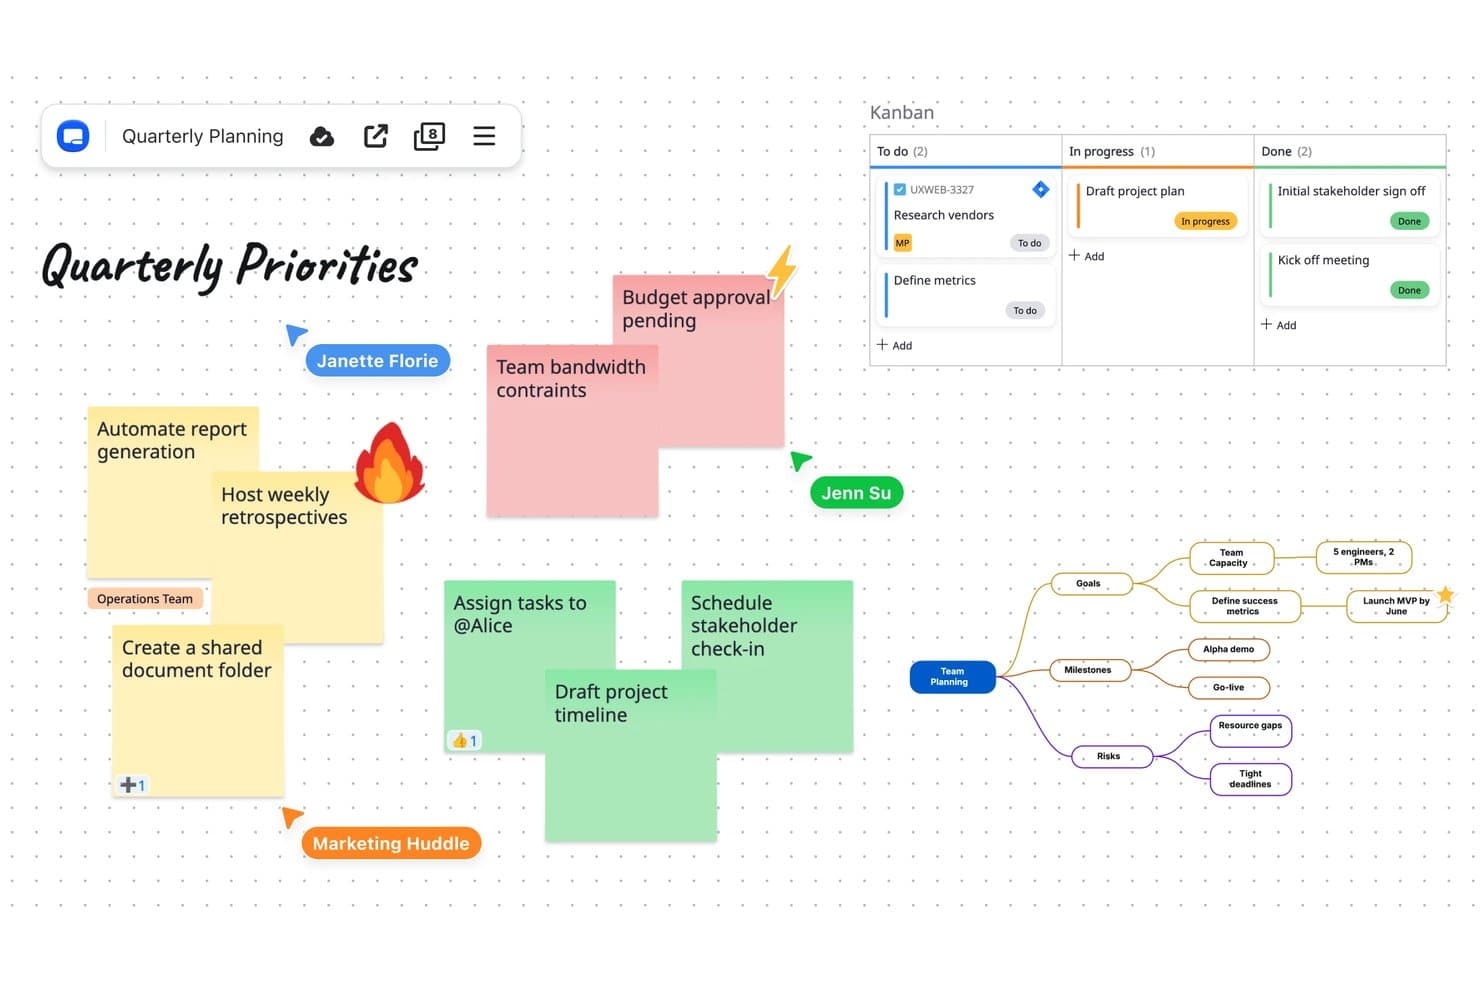Select the Risks mind map node
The height and width of the screenshot is (987, 1480).
pyautogui.click(x=1112, y=756)
